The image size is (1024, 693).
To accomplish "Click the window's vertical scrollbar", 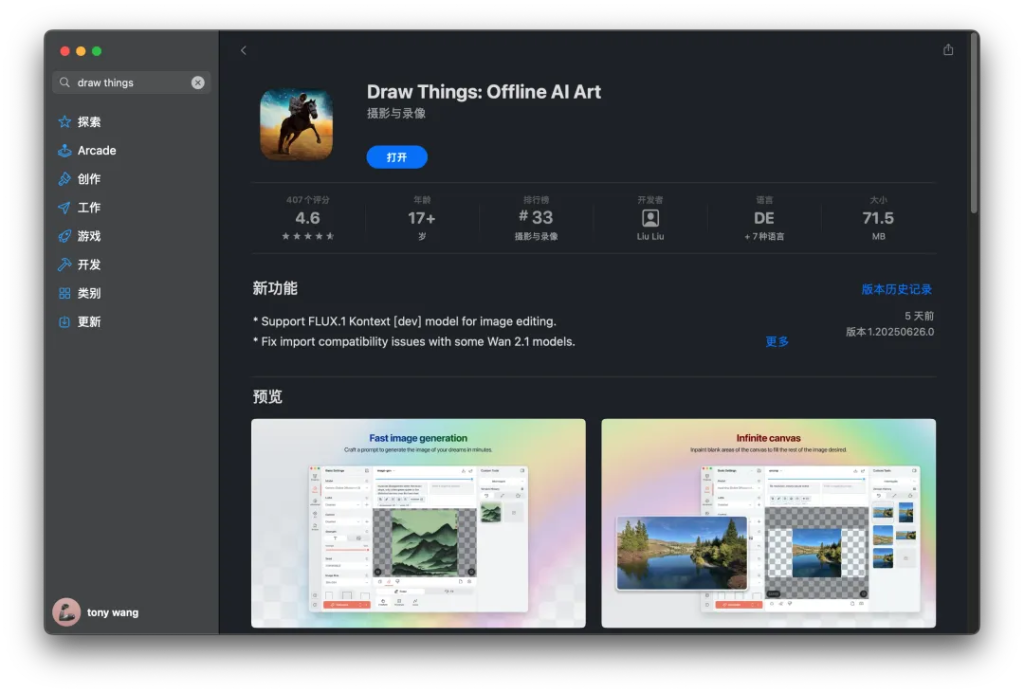I will click(974, 123).
